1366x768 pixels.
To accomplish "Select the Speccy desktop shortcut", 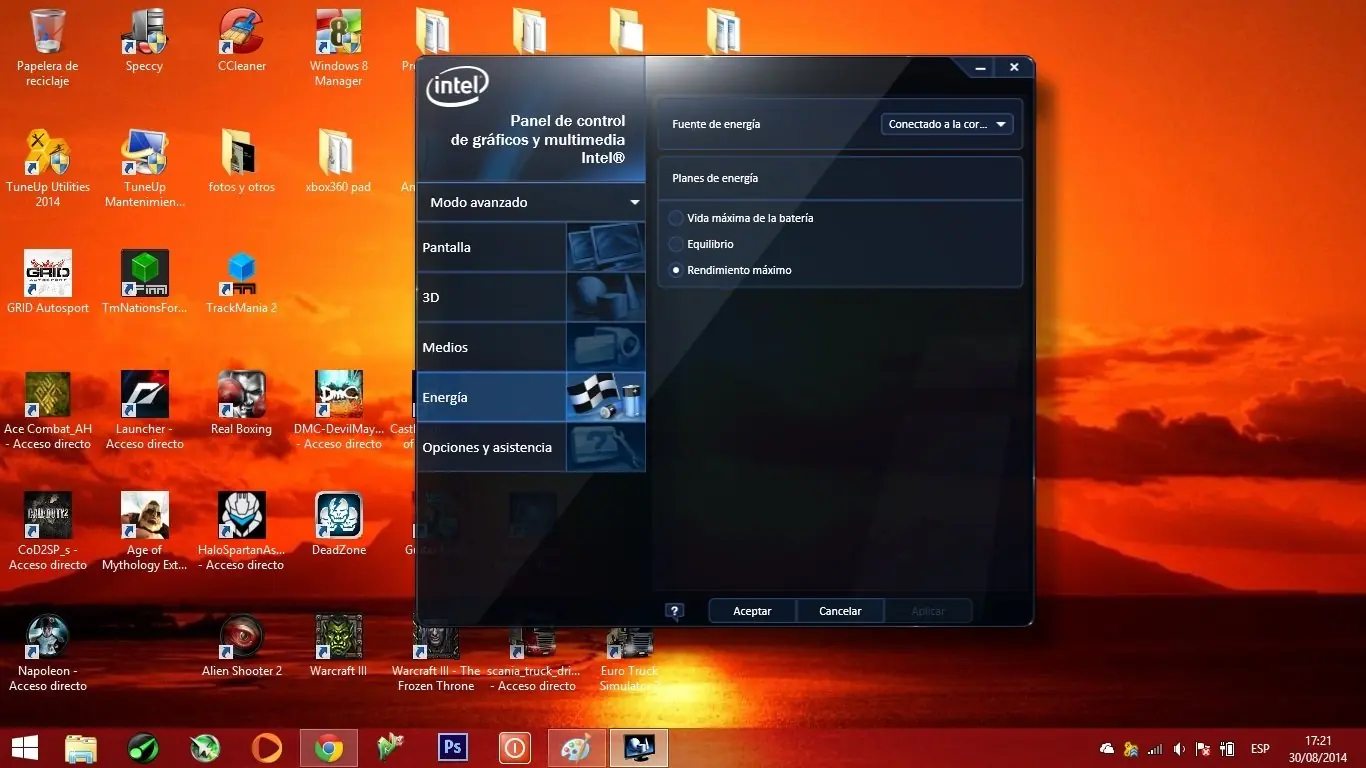I will pyautogui.click(x=144, y=41).
